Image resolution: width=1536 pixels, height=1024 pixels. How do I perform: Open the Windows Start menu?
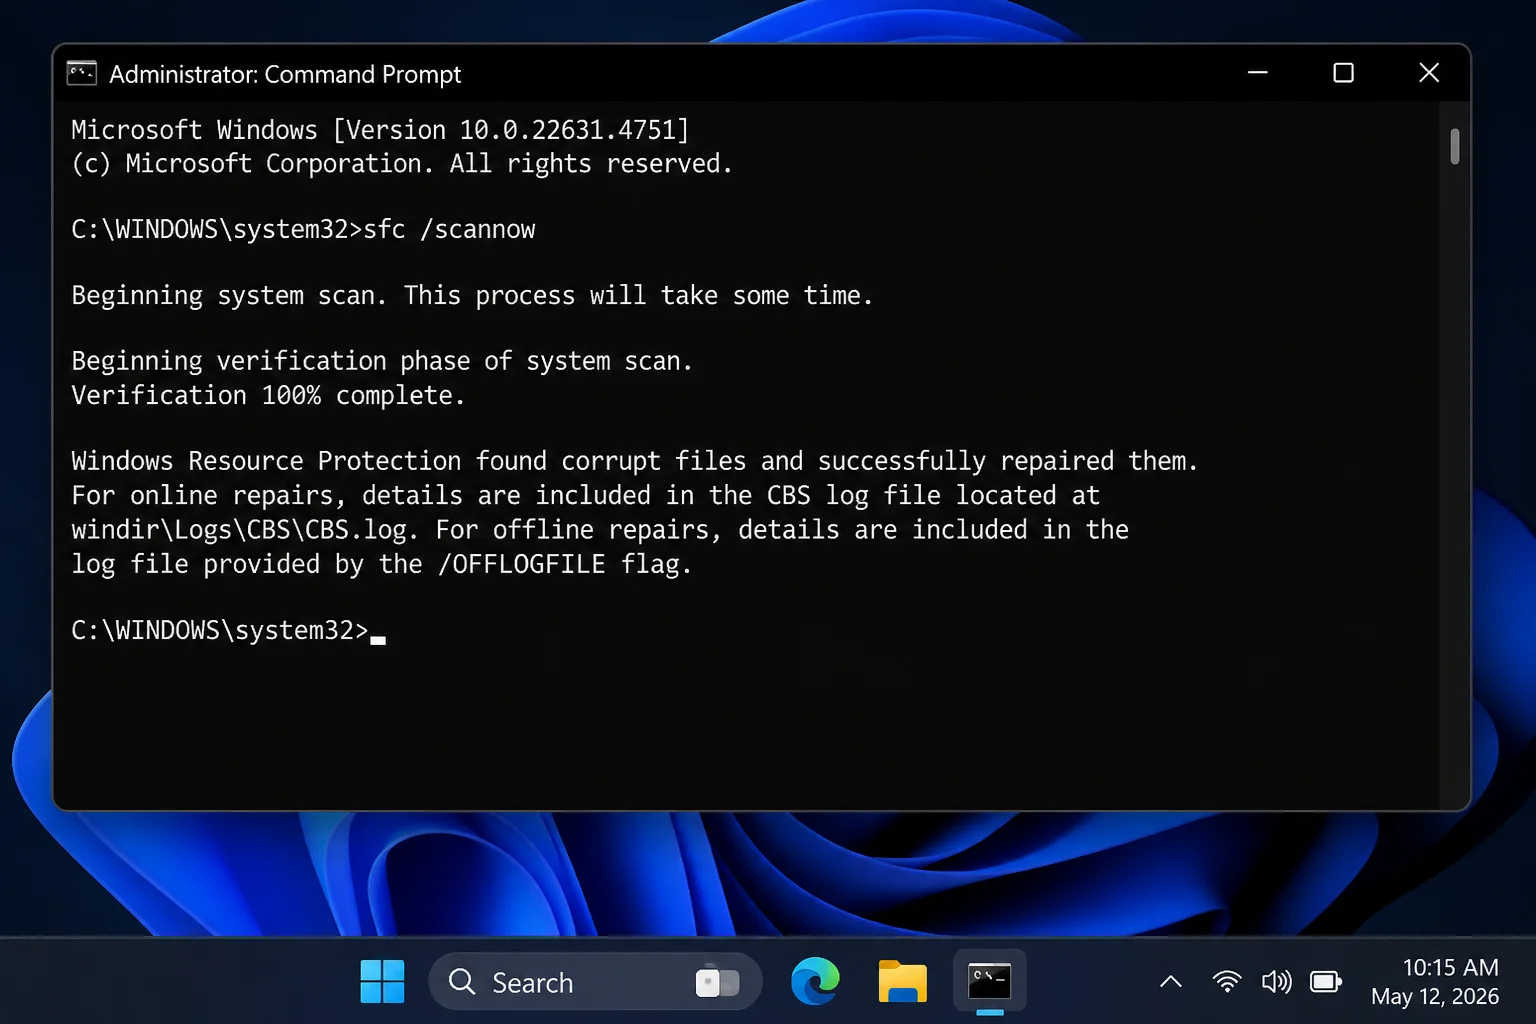pyautogui.click(x=382, y=982)
